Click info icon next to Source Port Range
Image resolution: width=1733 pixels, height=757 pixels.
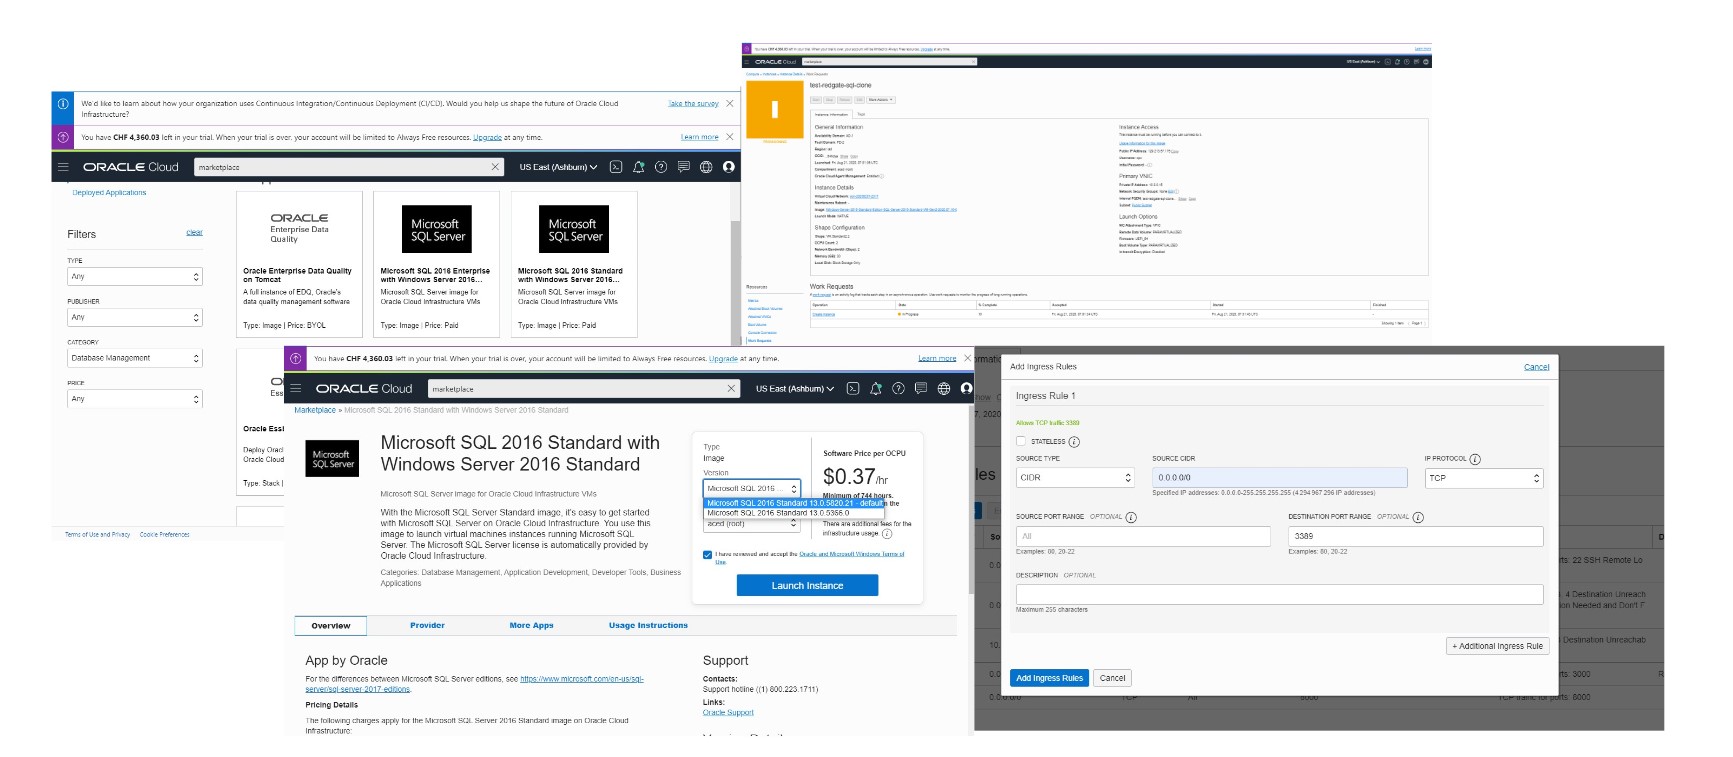[1131, 517]
